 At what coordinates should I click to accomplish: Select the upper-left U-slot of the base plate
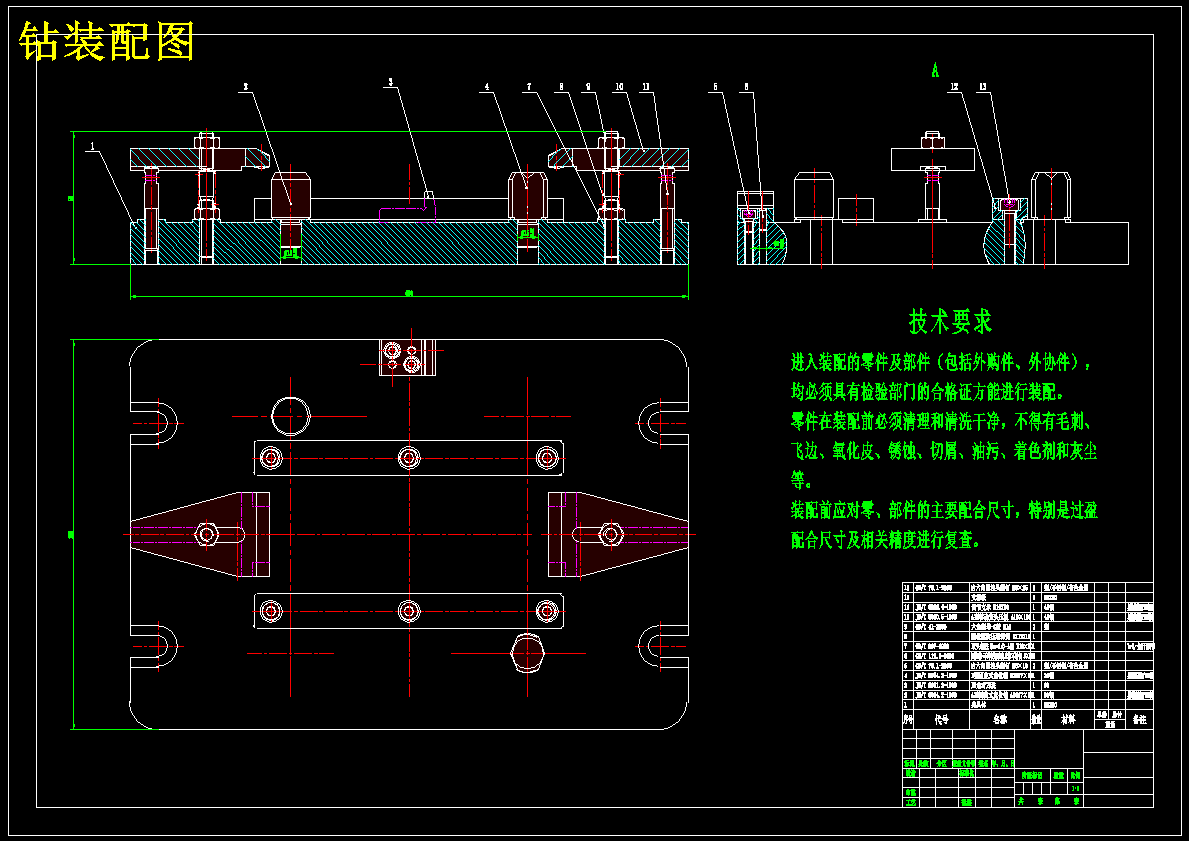(x=154, y=422)
